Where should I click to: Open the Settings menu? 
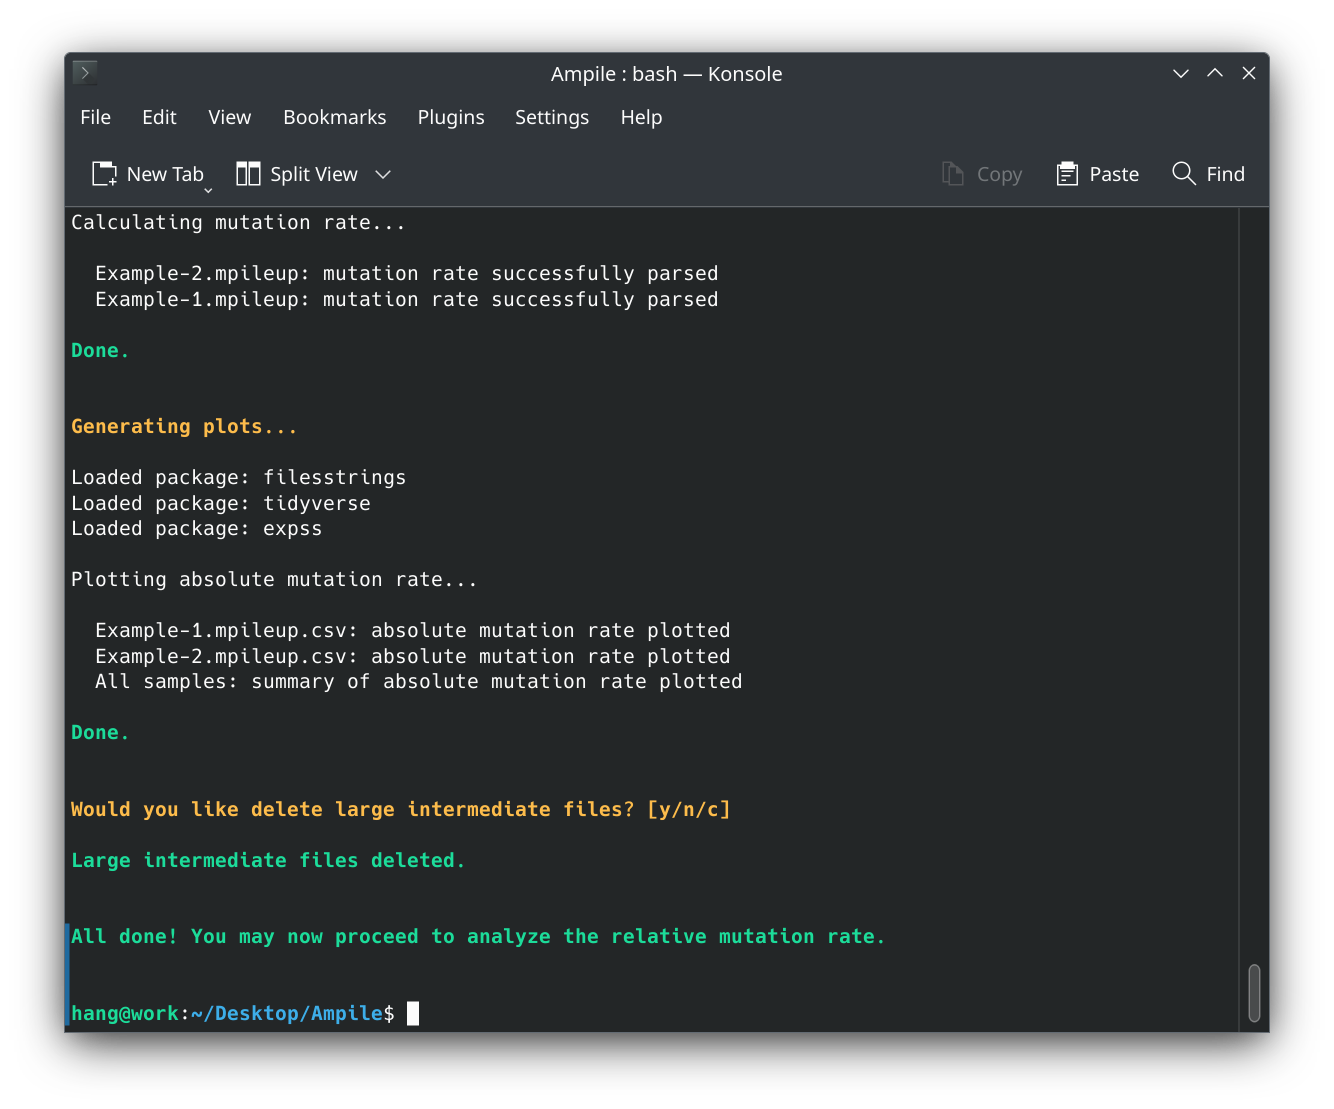pos(552,117)
